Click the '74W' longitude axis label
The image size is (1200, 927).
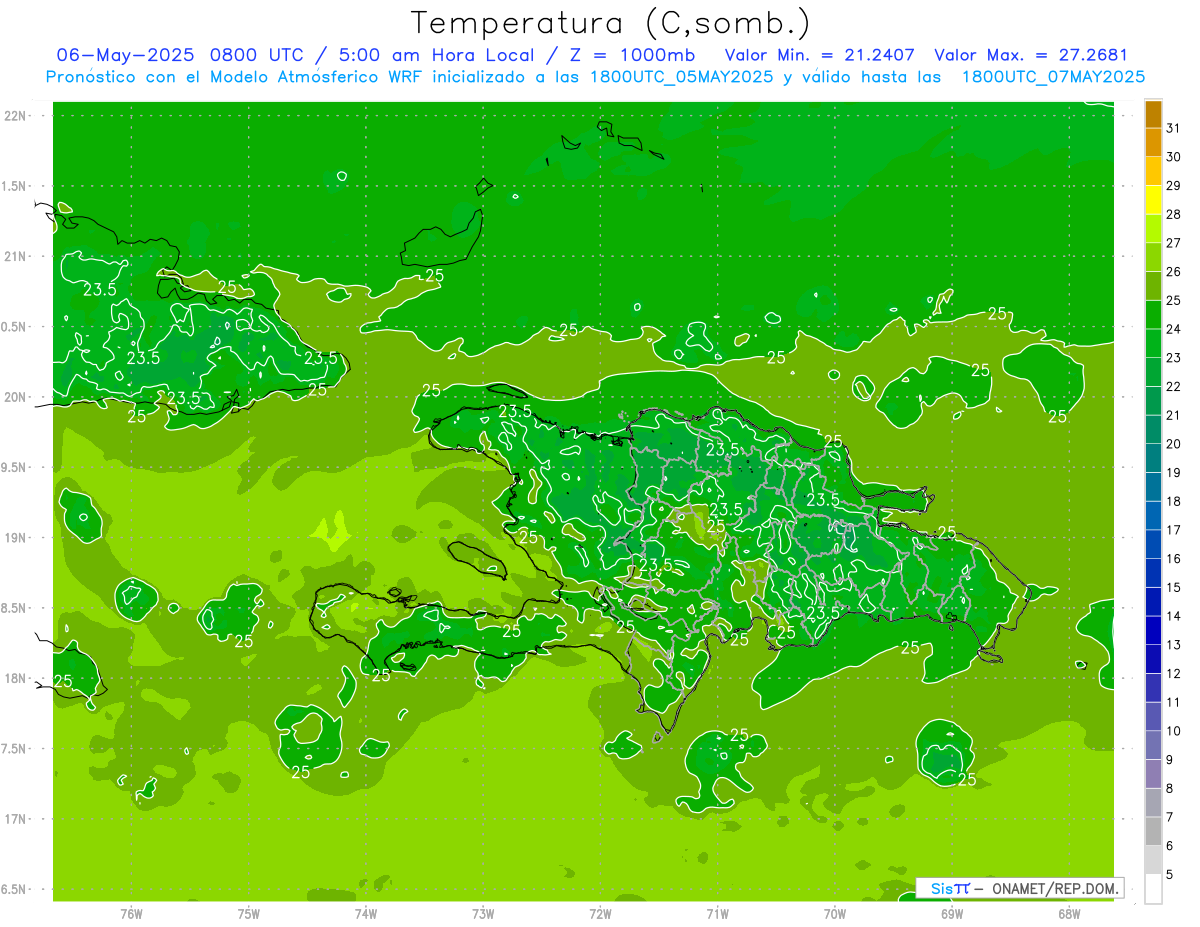366,913
